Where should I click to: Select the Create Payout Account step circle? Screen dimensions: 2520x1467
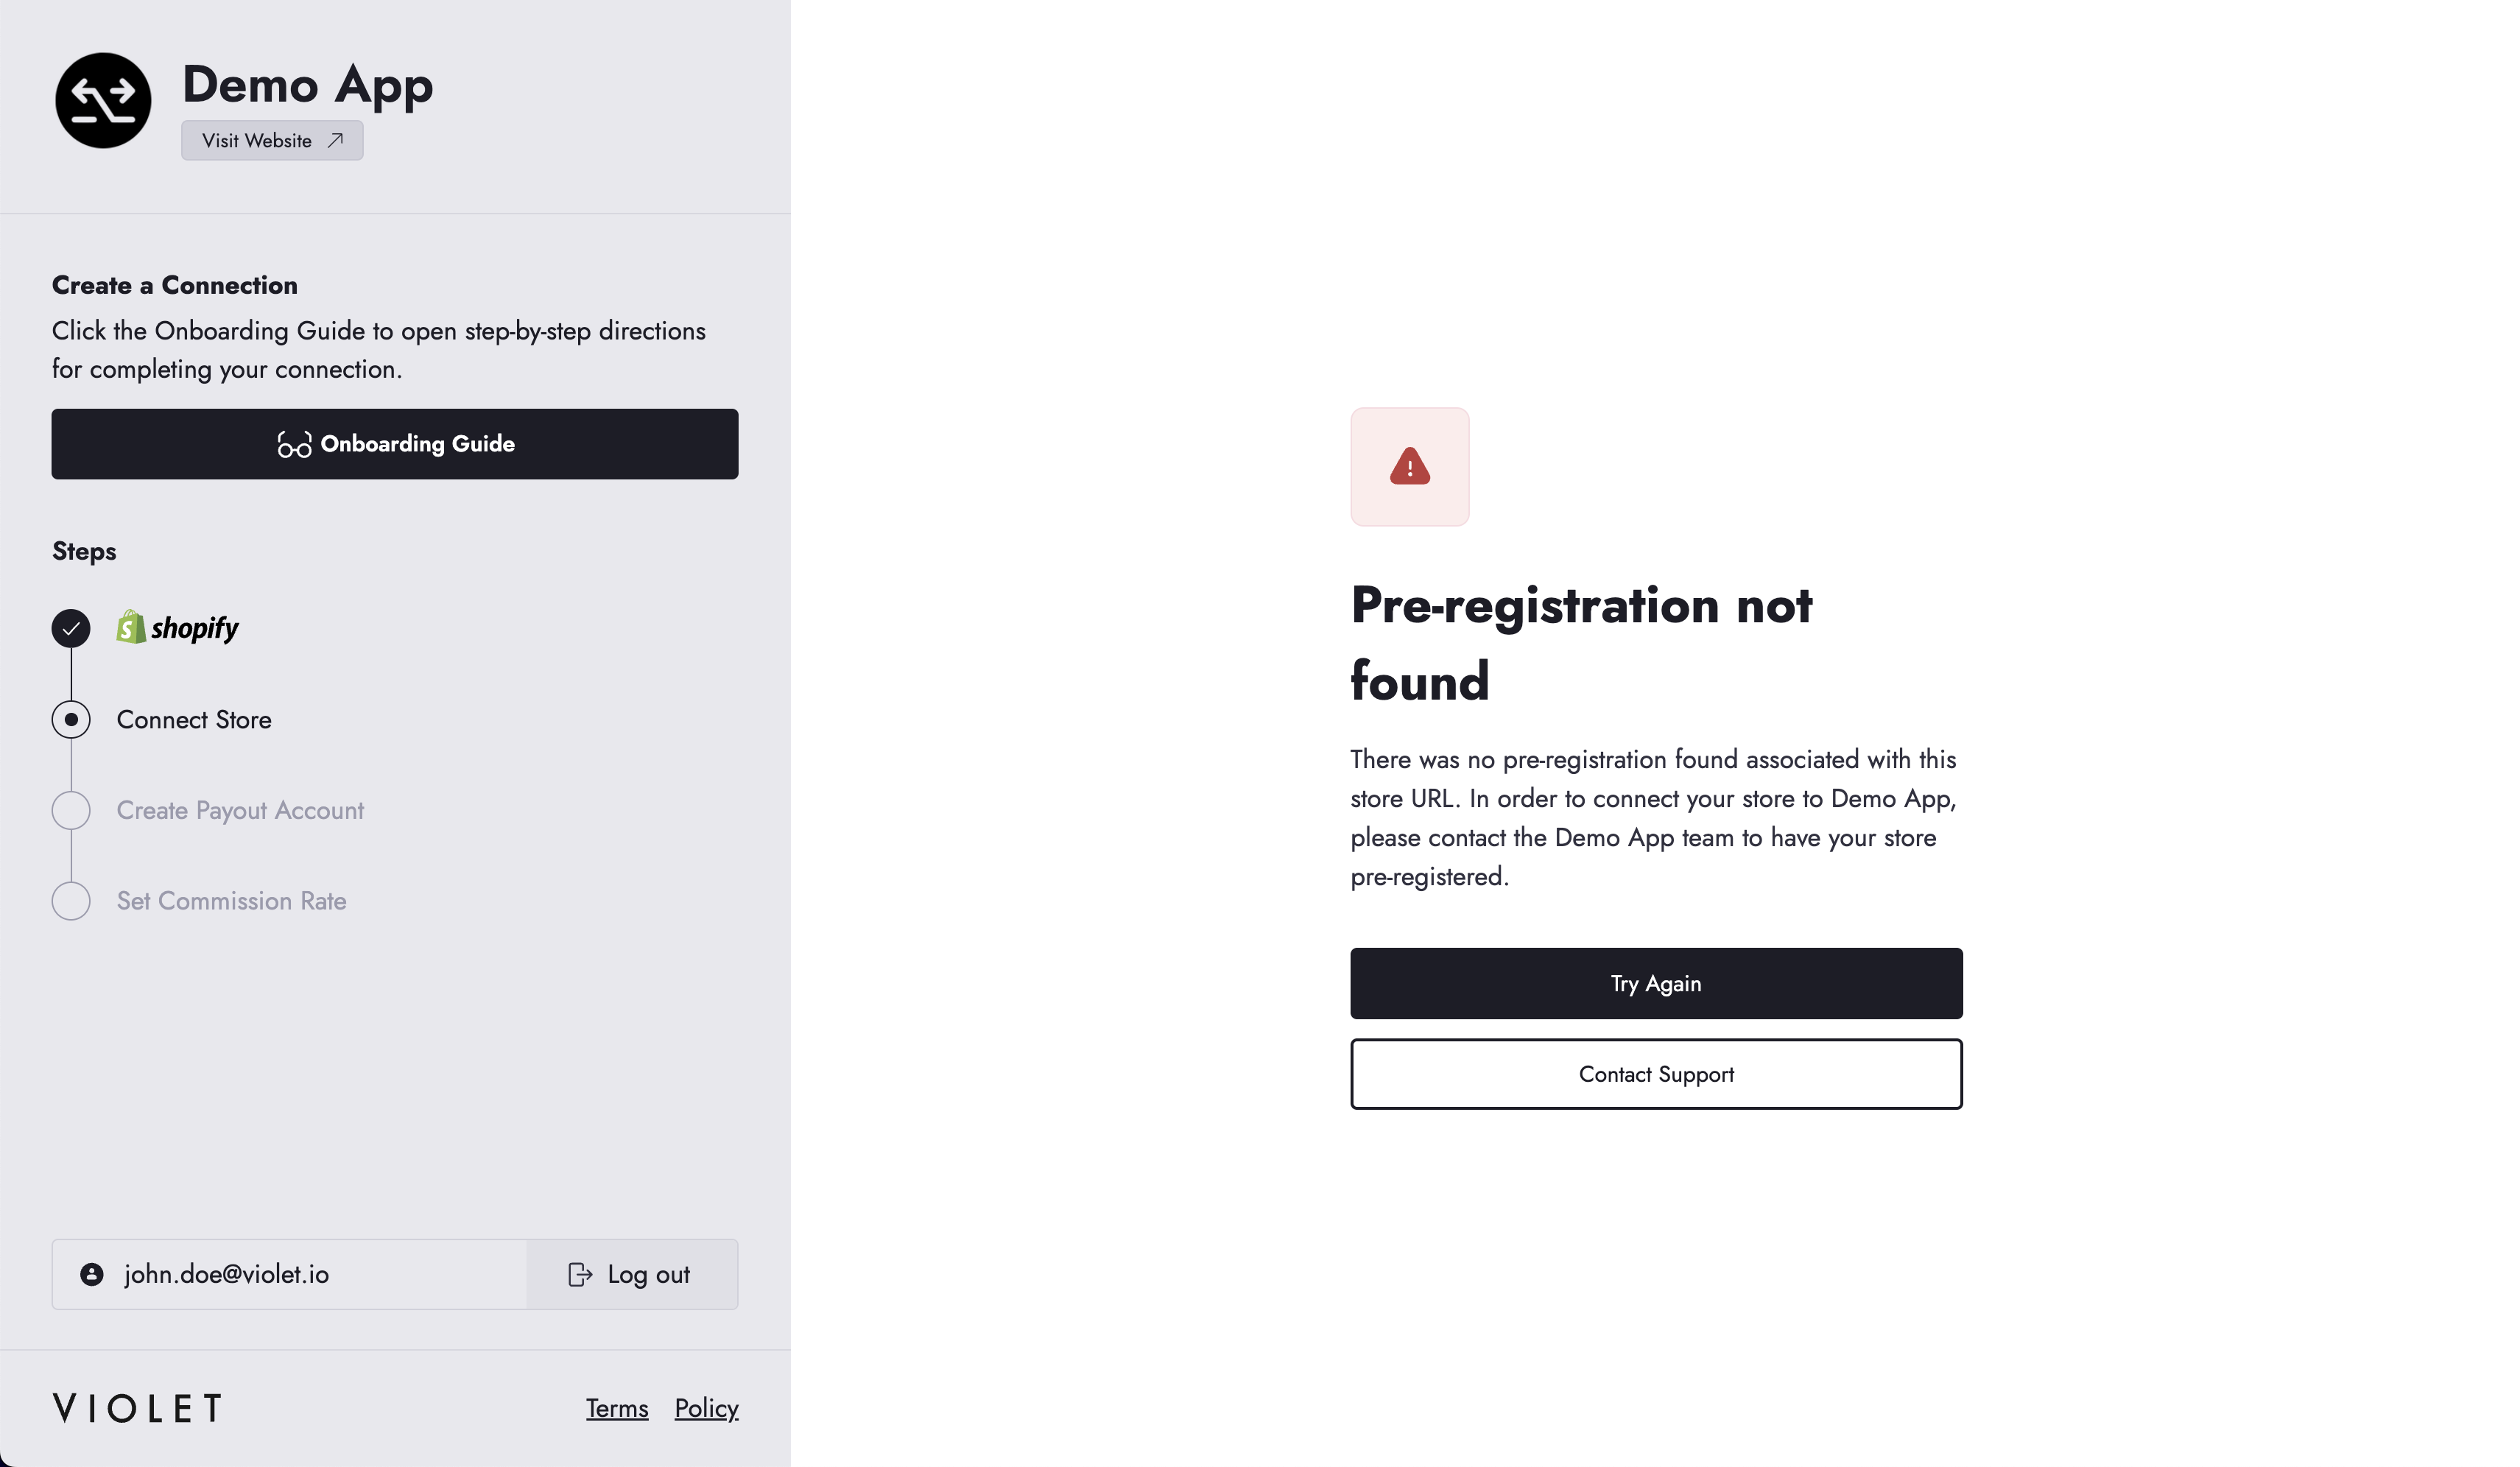click(x=71, y=811)
